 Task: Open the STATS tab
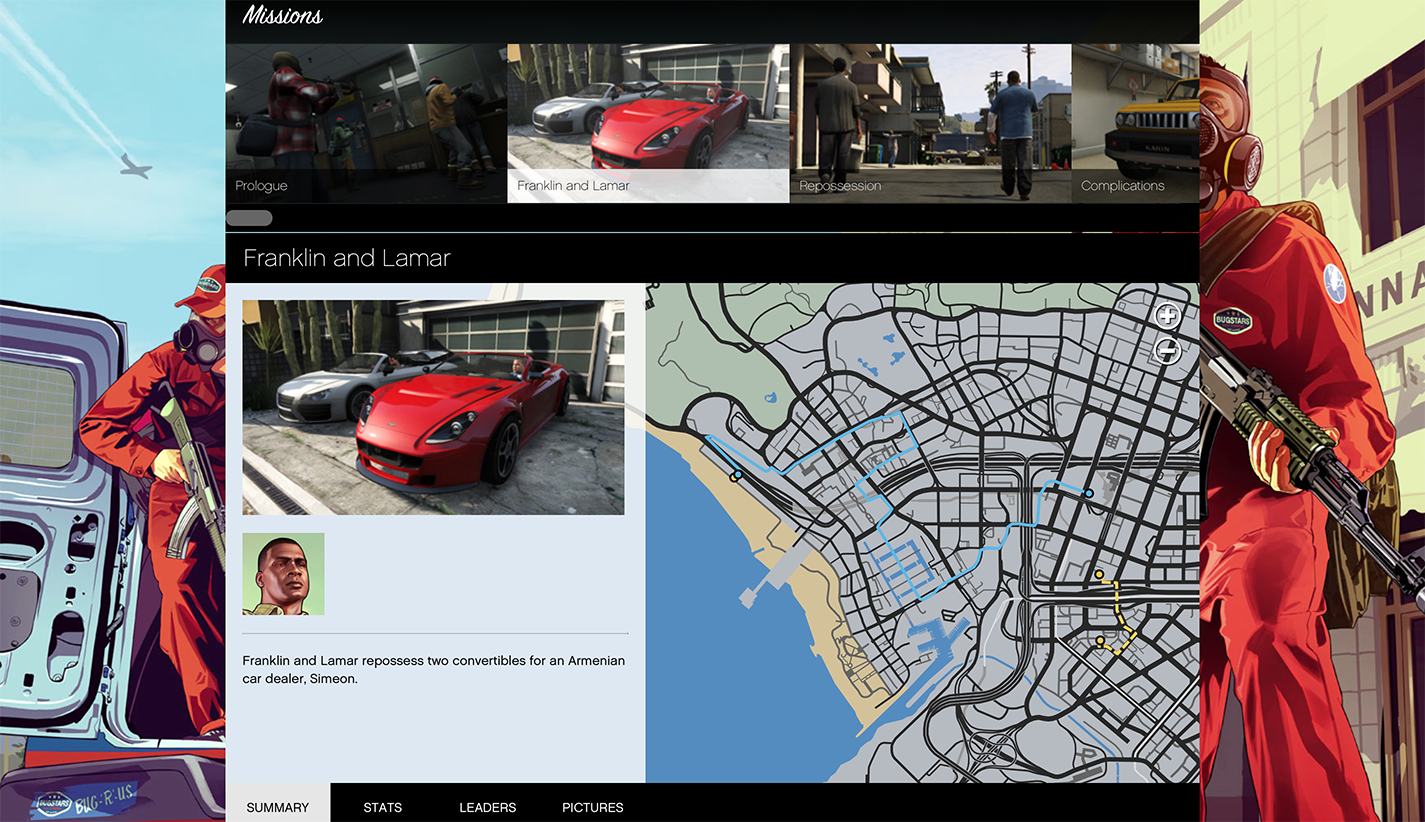coord(383,806)
